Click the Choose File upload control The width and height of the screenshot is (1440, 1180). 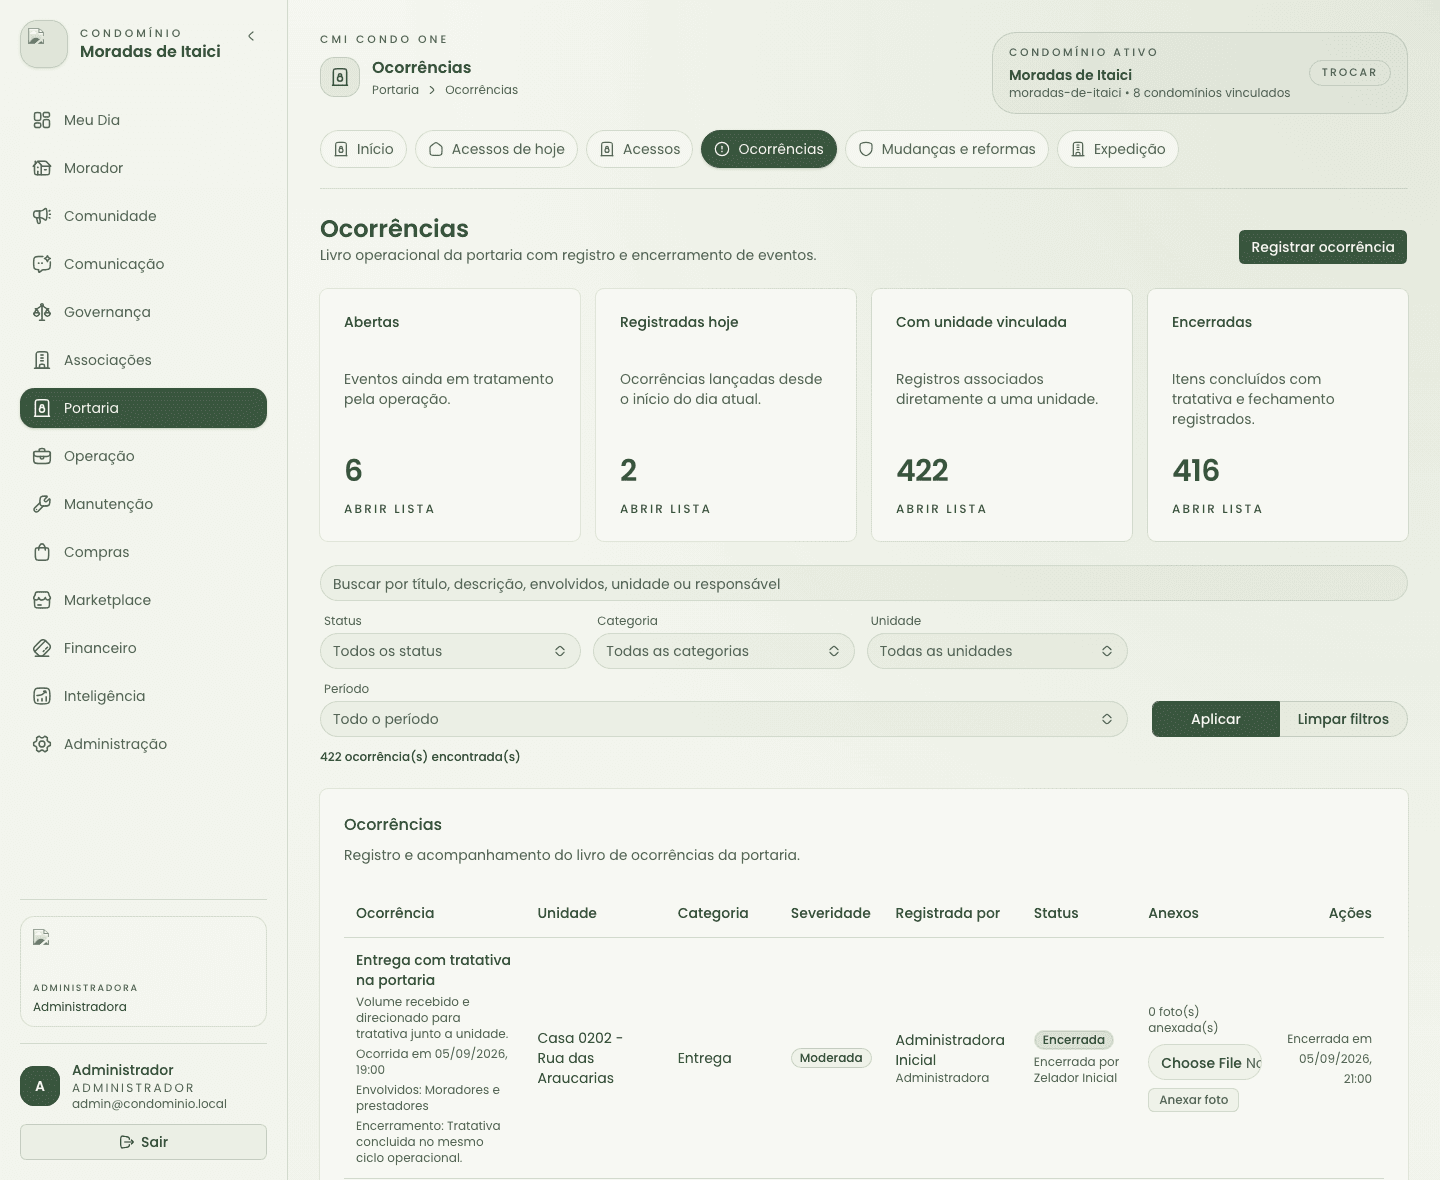click(x=1205, y=1063)
